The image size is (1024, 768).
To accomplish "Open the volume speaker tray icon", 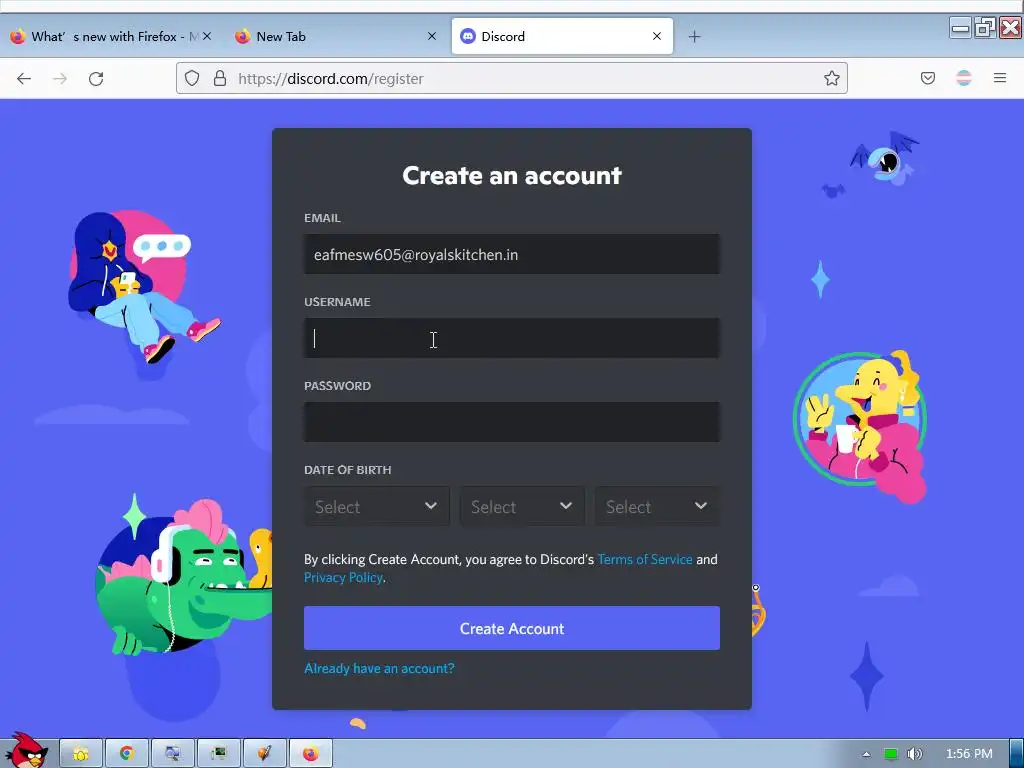I will coord(915,754).
